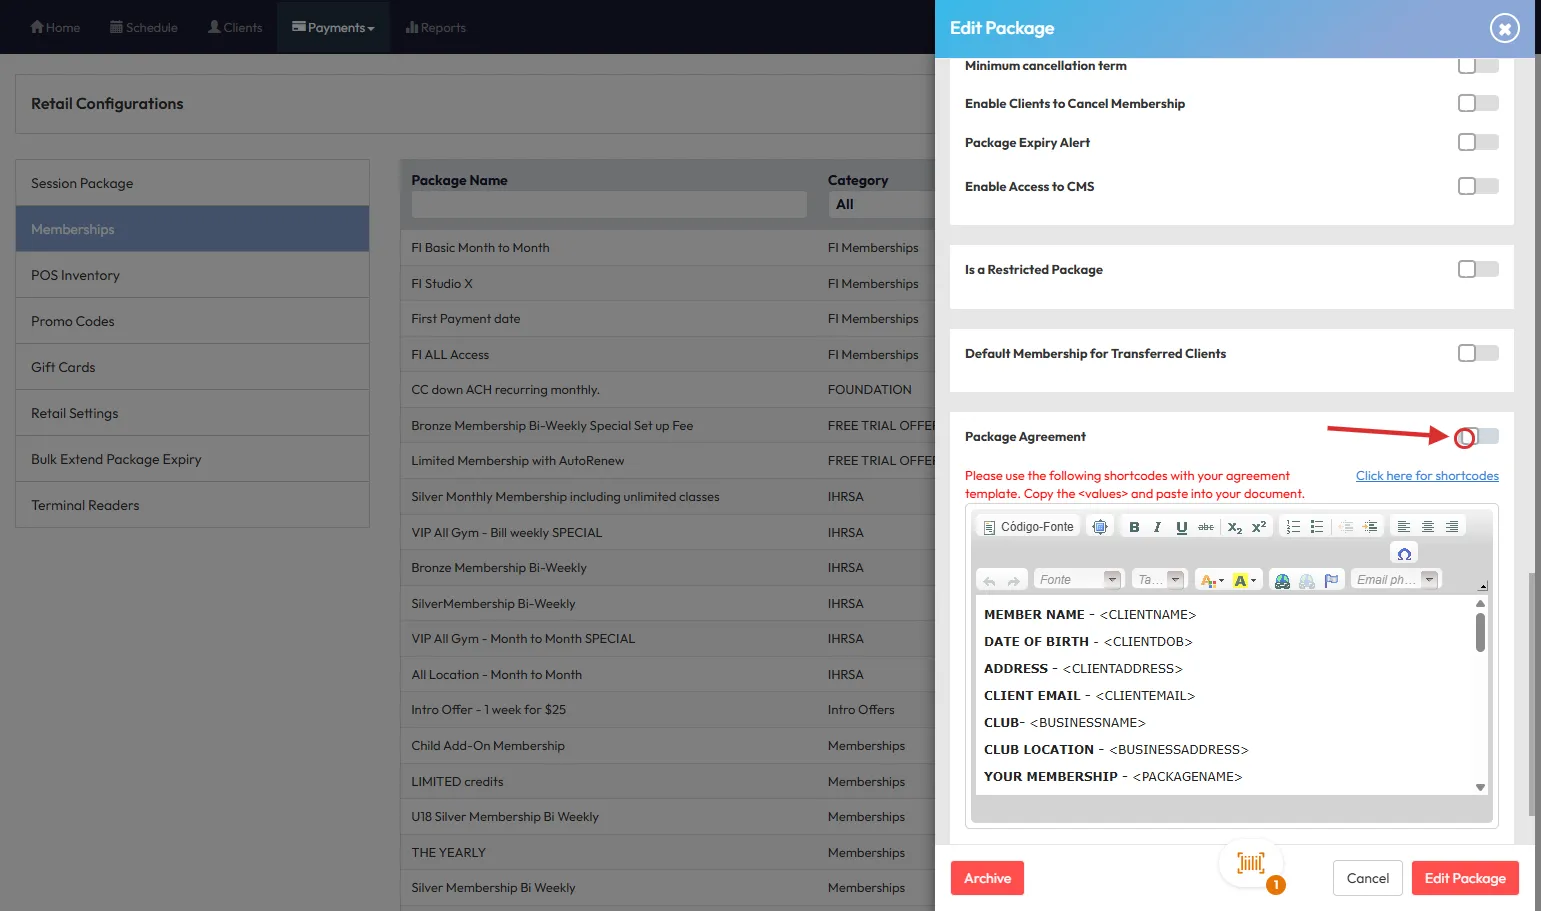Open the Payments menu

pos(333,27)
